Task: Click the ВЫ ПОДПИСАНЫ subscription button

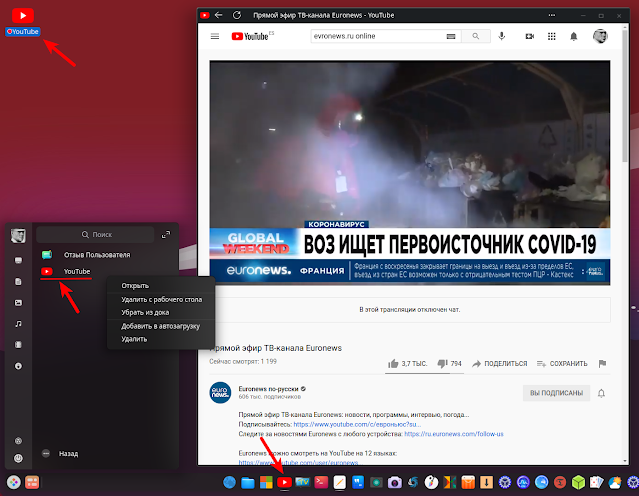Action: [556, 393]
